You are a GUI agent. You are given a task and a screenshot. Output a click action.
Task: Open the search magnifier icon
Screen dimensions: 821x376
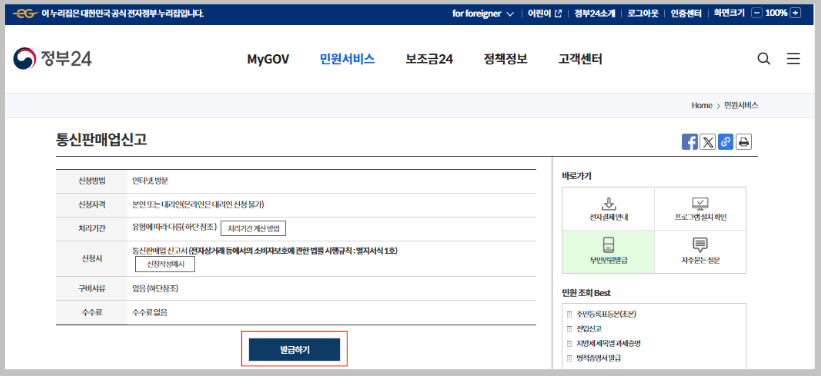point(764,59)
